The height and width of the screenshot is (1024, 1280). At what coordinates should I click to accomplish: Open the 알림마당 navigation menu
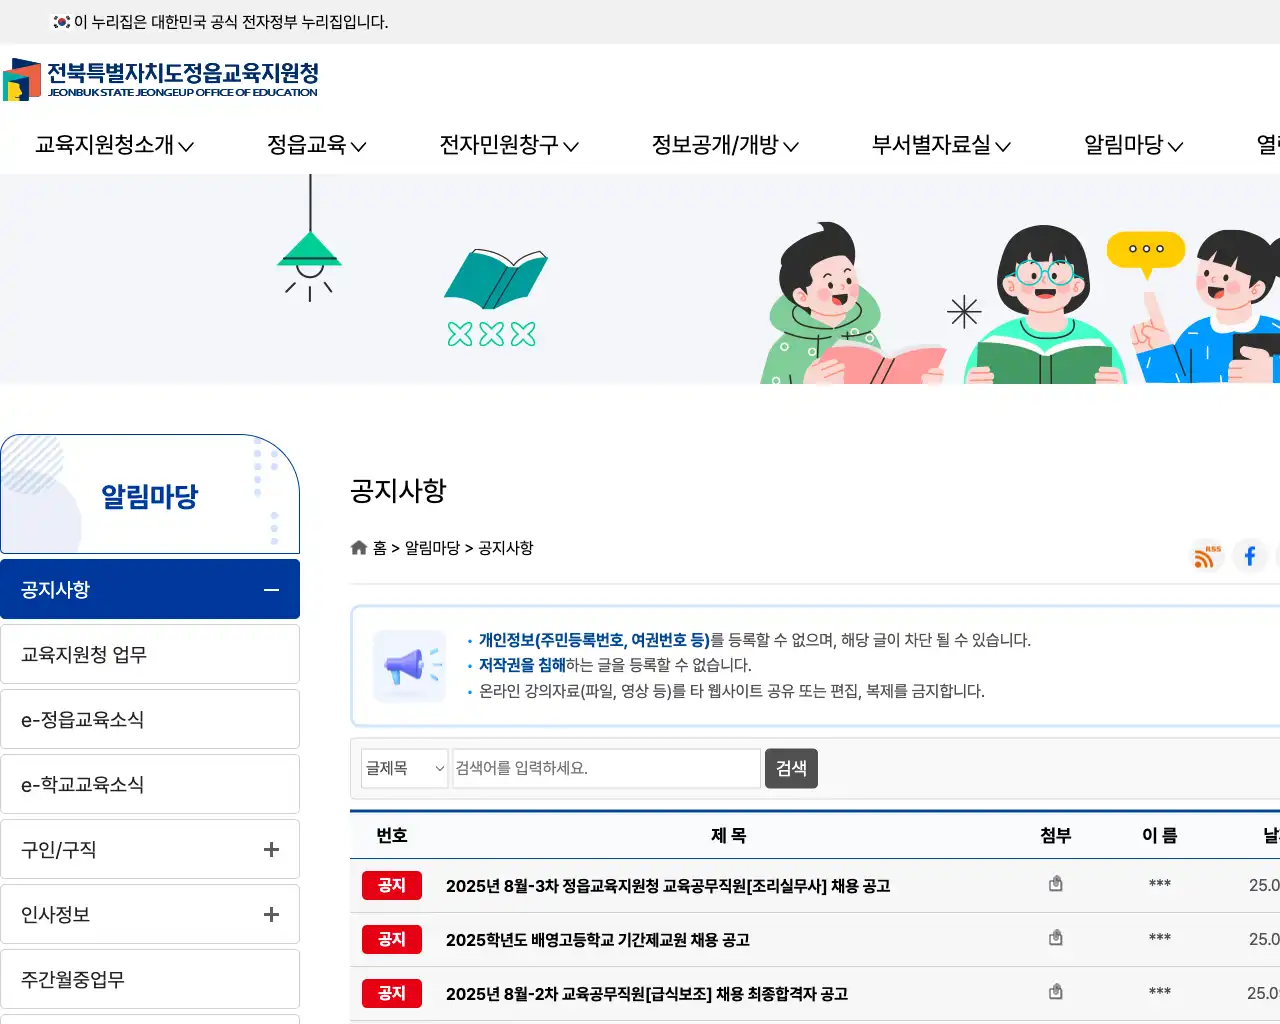click(1131, 145)
